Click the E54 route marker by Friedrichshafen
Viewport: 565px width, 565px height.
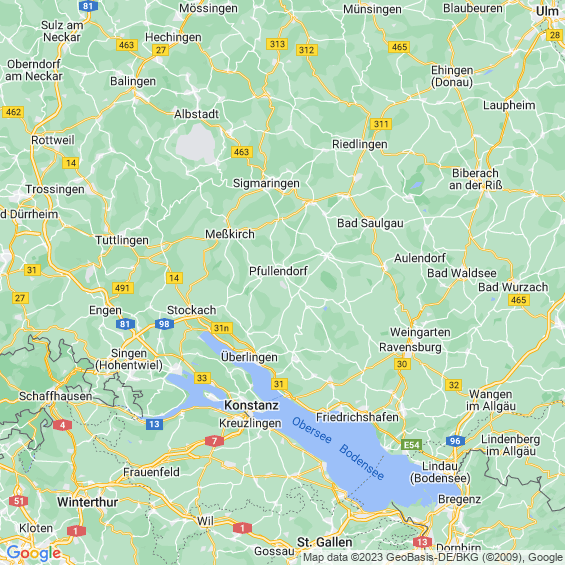[x=411, y=445]
